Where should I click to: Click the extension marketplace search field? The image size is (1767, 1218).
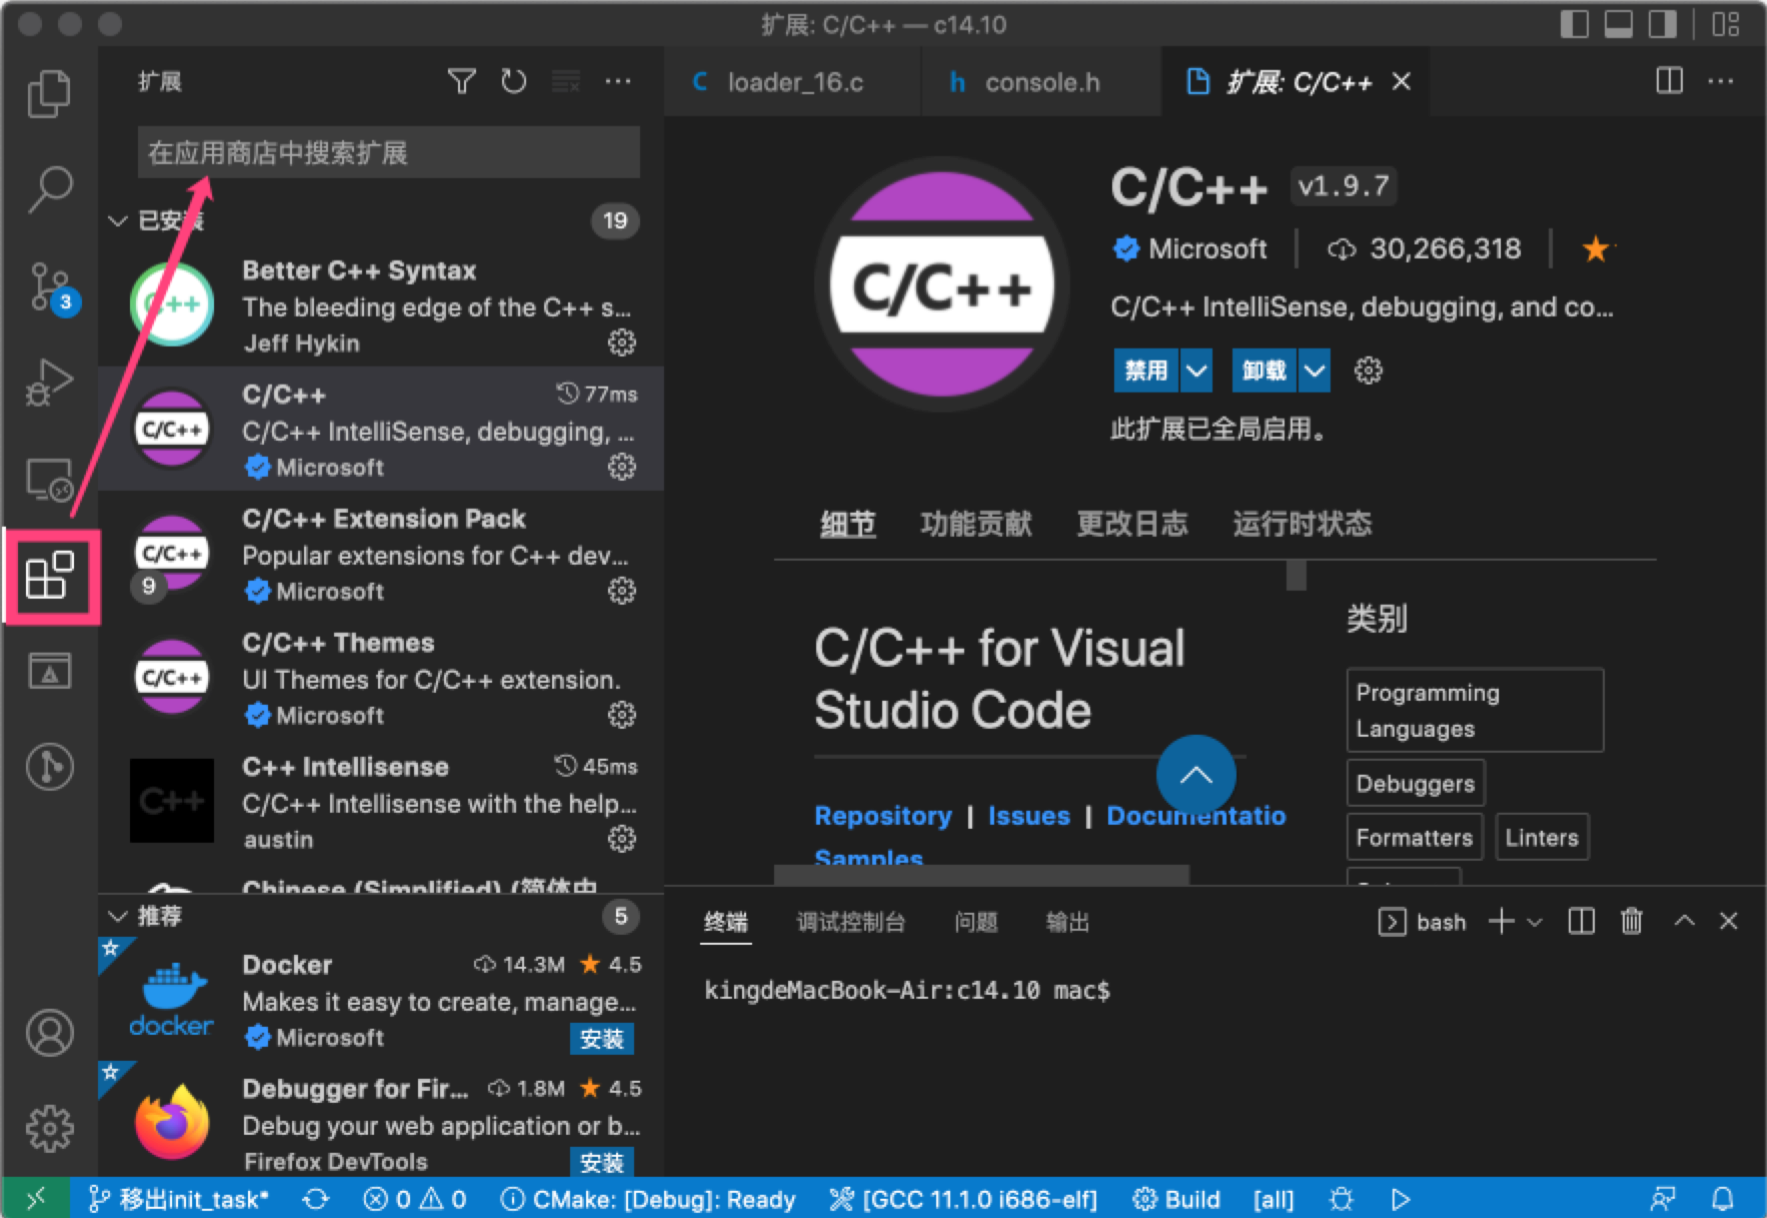pyautogui.click(x=388, y=153)
